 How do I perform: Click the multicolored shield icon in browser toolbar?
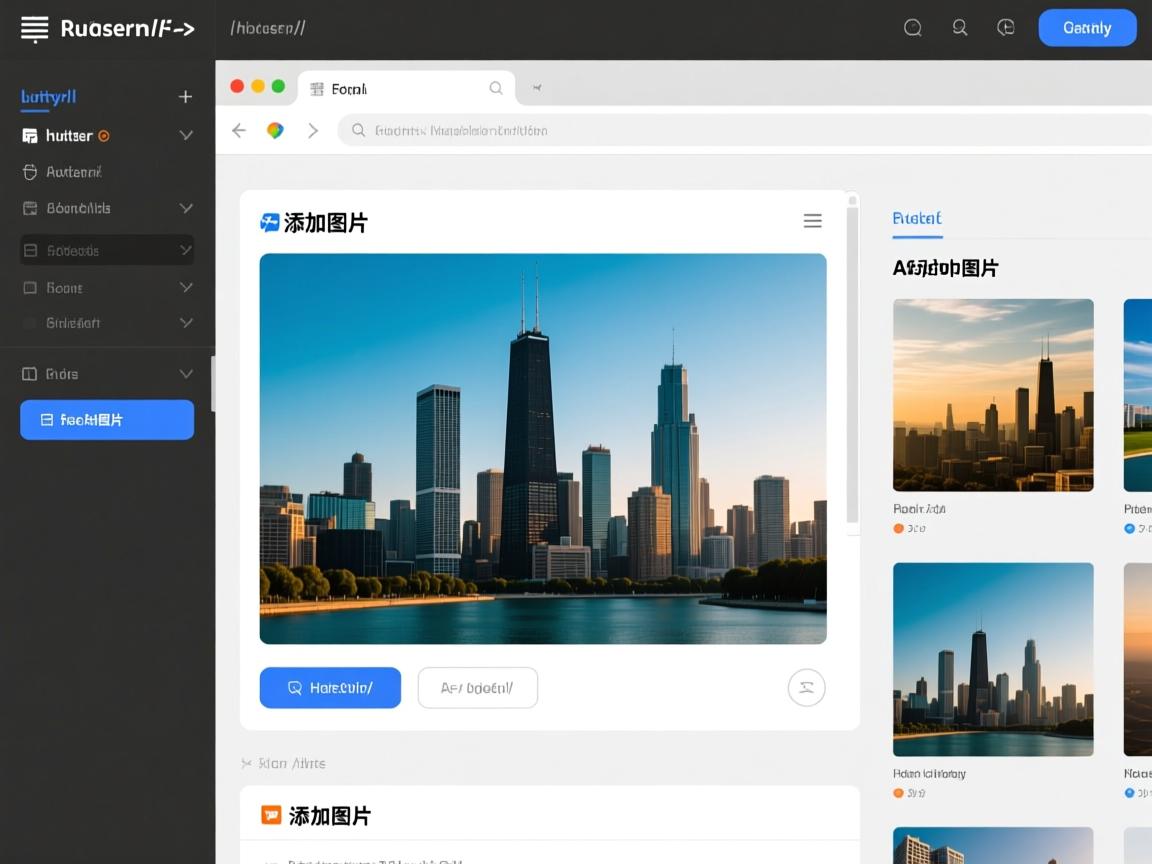pyautogui.click(x=275, y=131)
